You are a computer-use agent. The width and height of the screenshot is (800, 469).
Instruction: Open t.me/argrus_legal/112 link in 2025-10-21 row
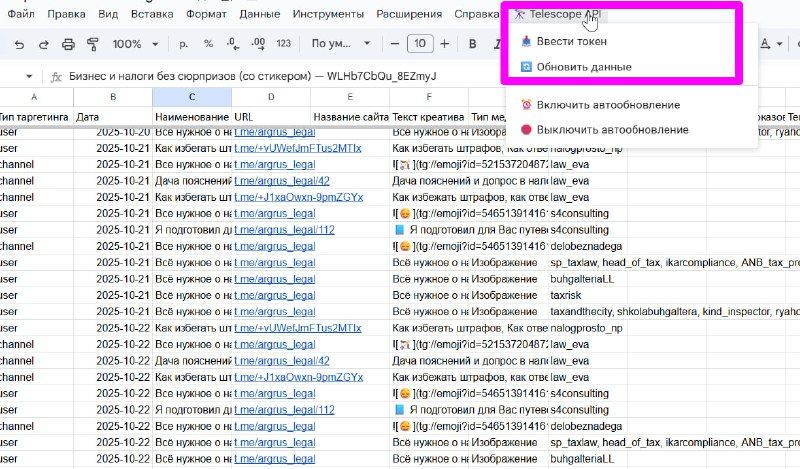click(x=284, y=230)
